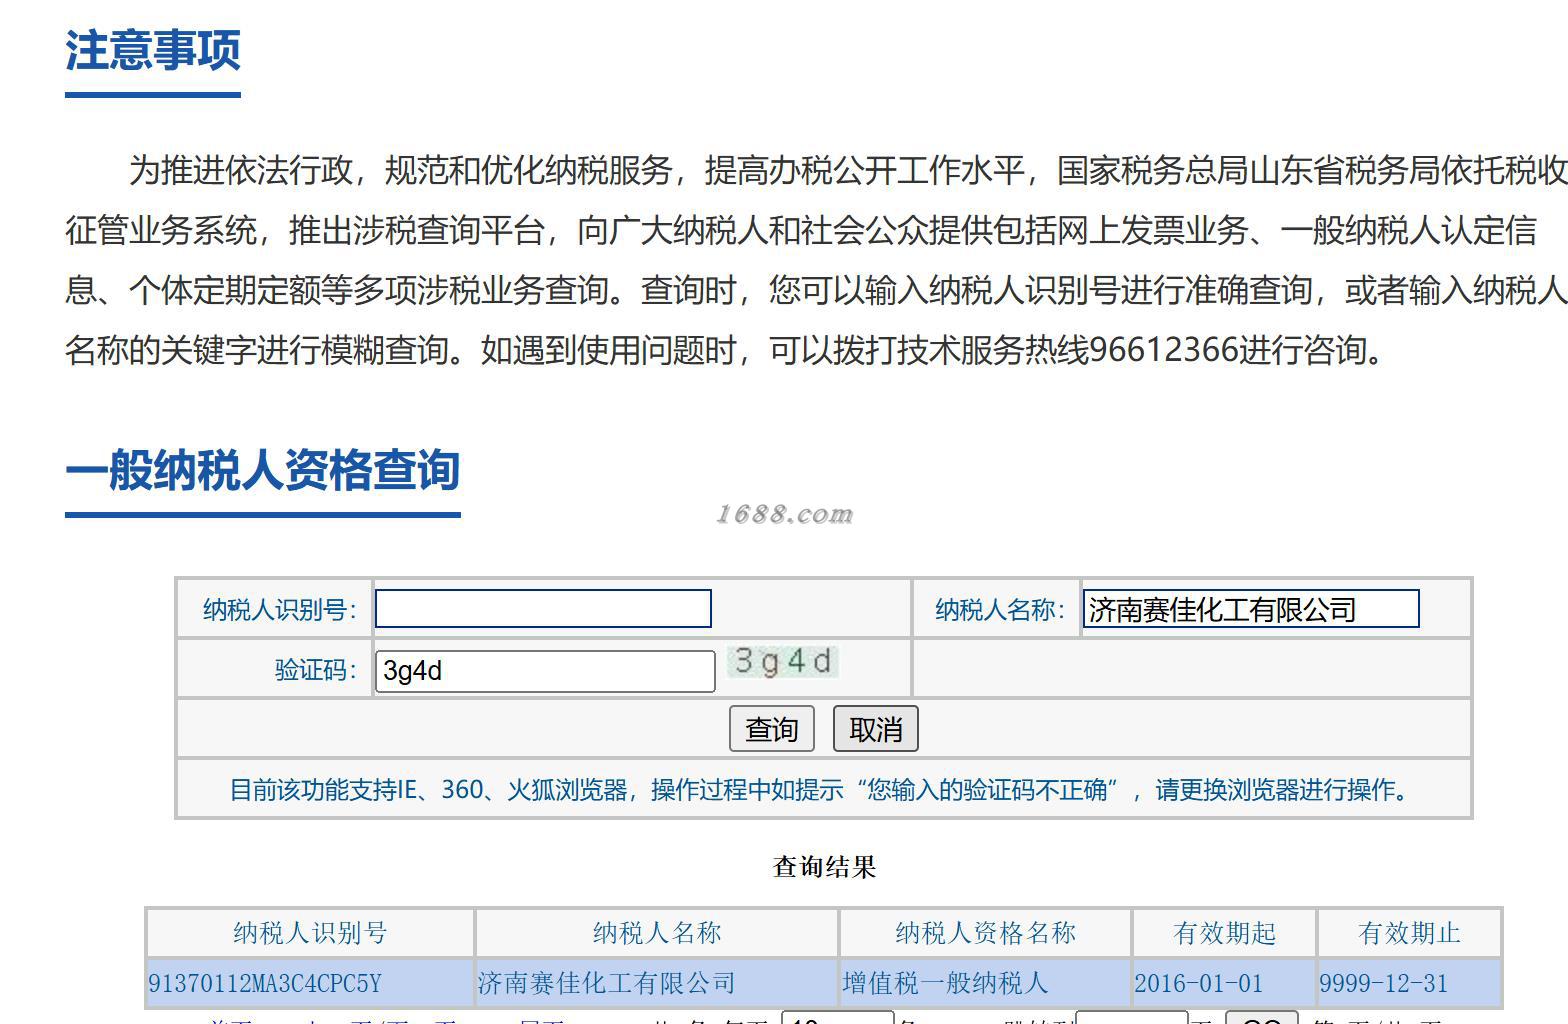Select the start date cell 2016-01-01

[x=1224, y=983]
